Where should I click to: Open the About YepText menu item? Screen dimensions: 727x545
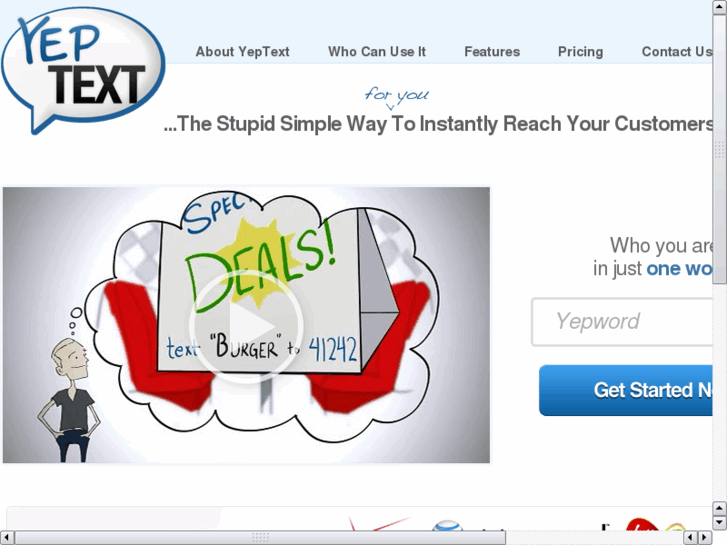point(242,51)
